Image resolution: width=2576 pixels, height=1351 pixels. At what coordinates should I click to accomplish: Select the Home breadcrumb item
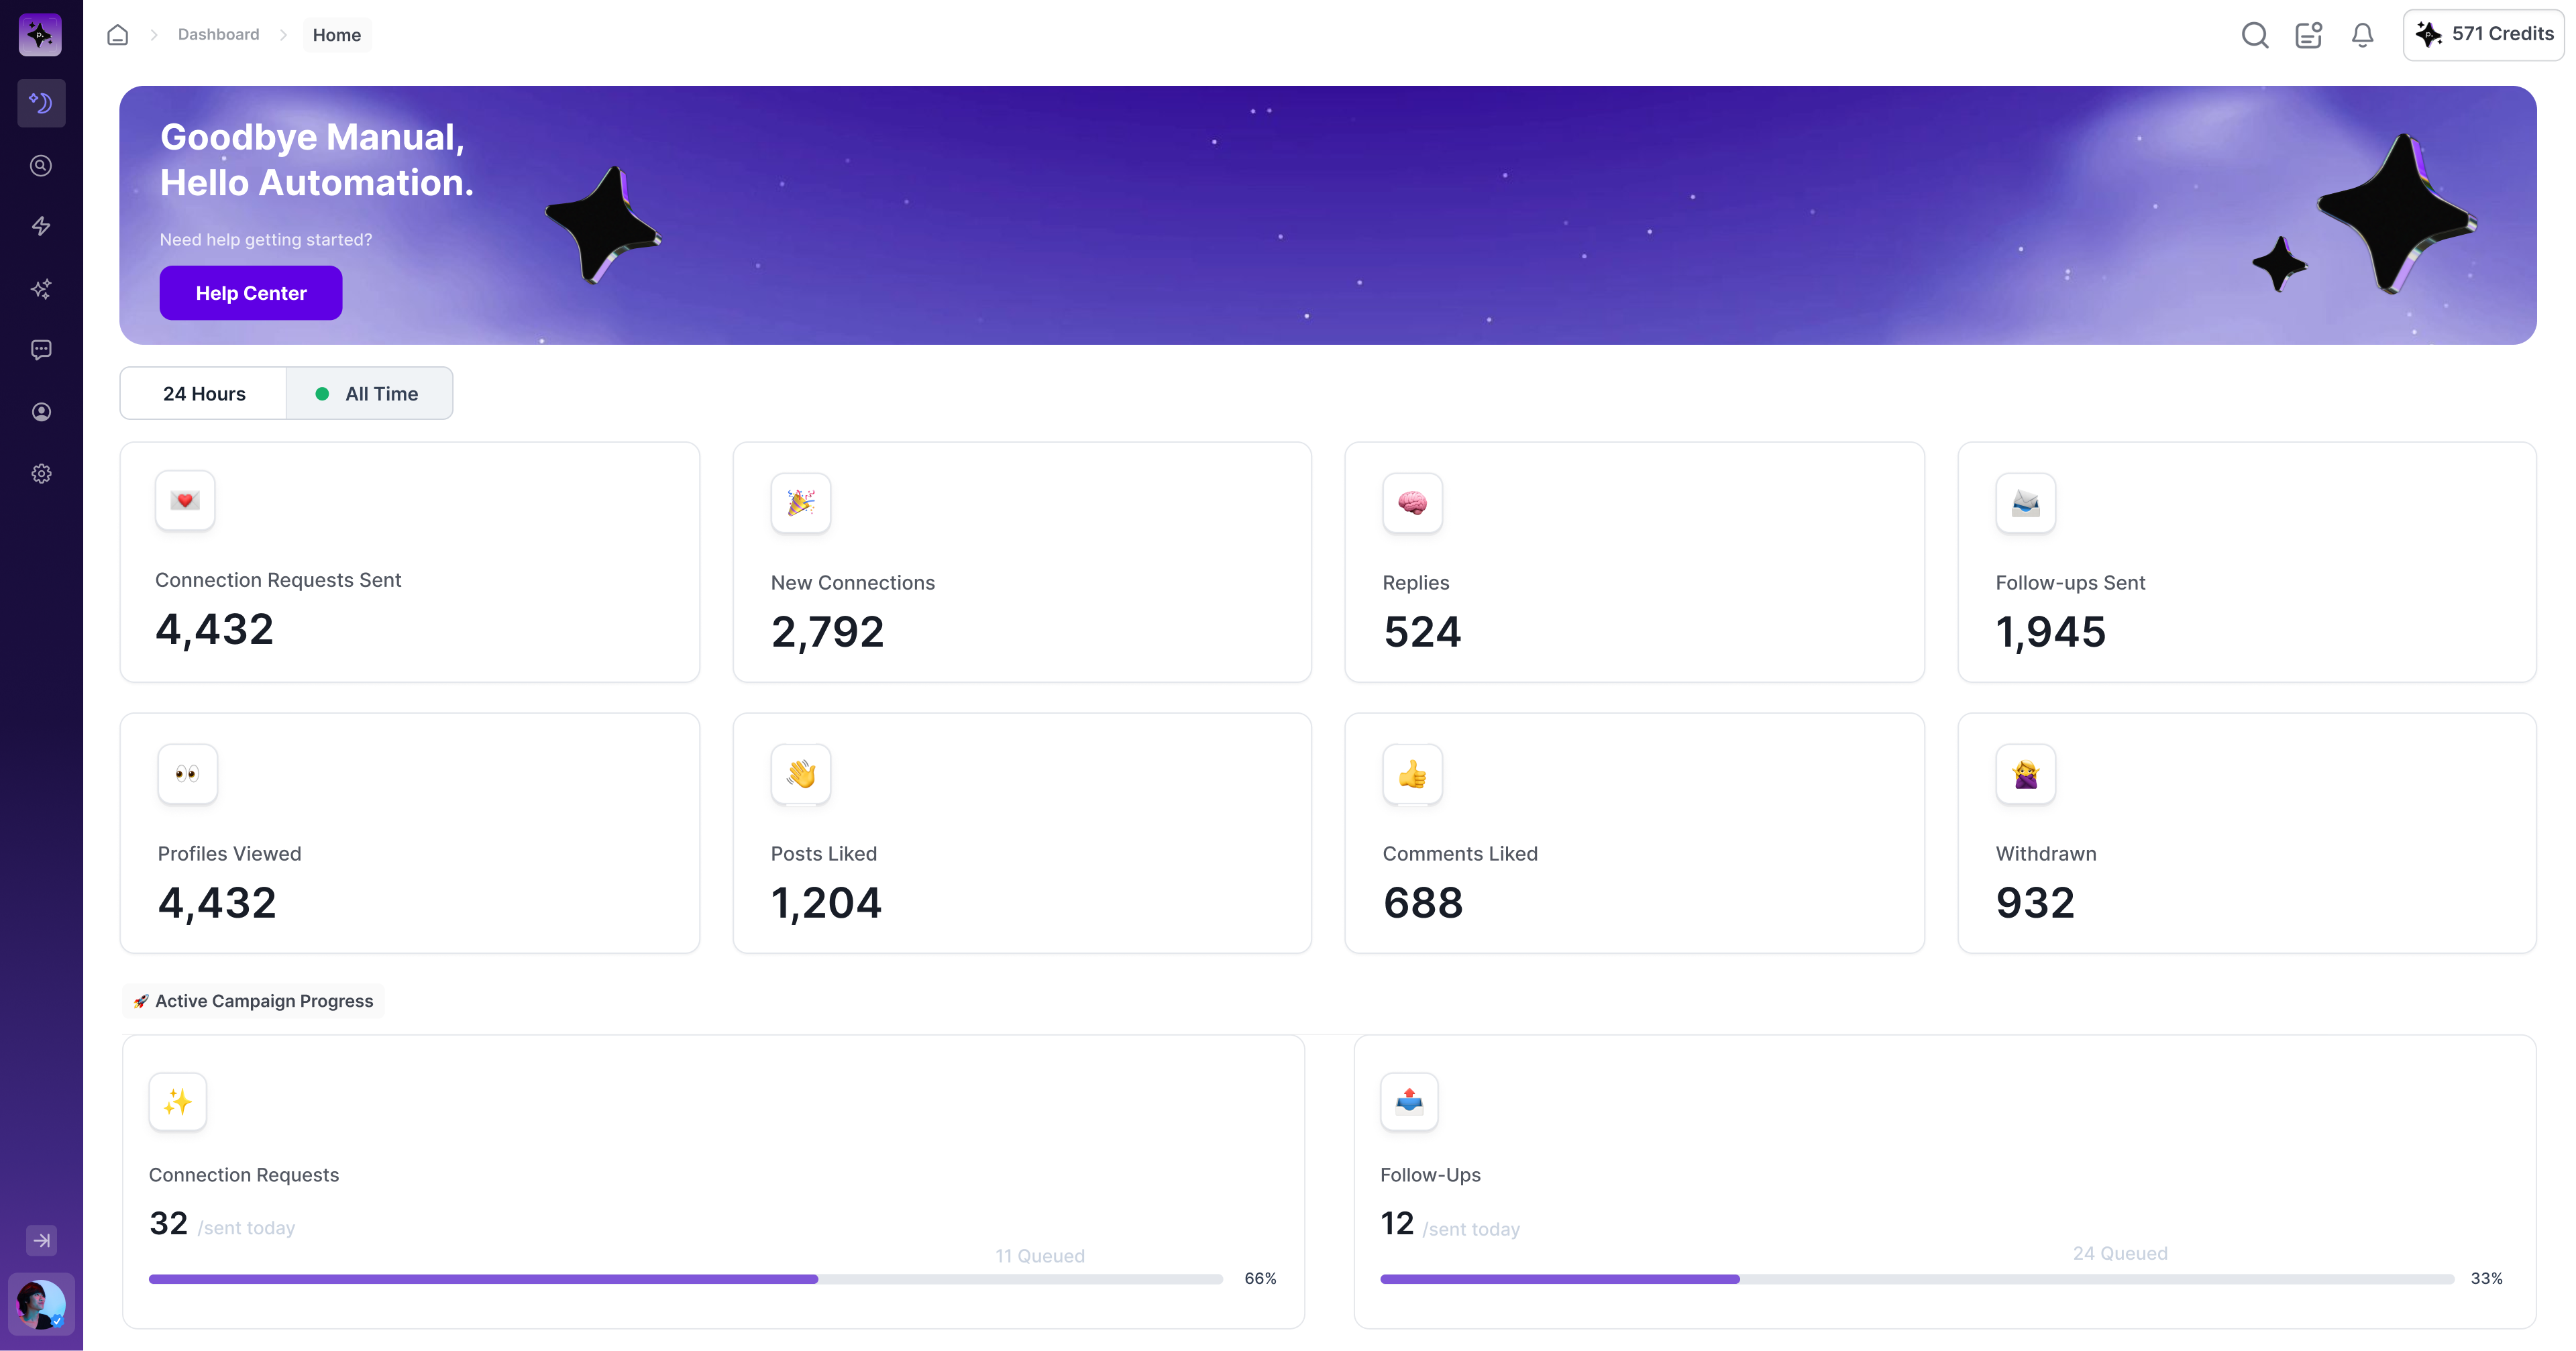click(337, 35)
